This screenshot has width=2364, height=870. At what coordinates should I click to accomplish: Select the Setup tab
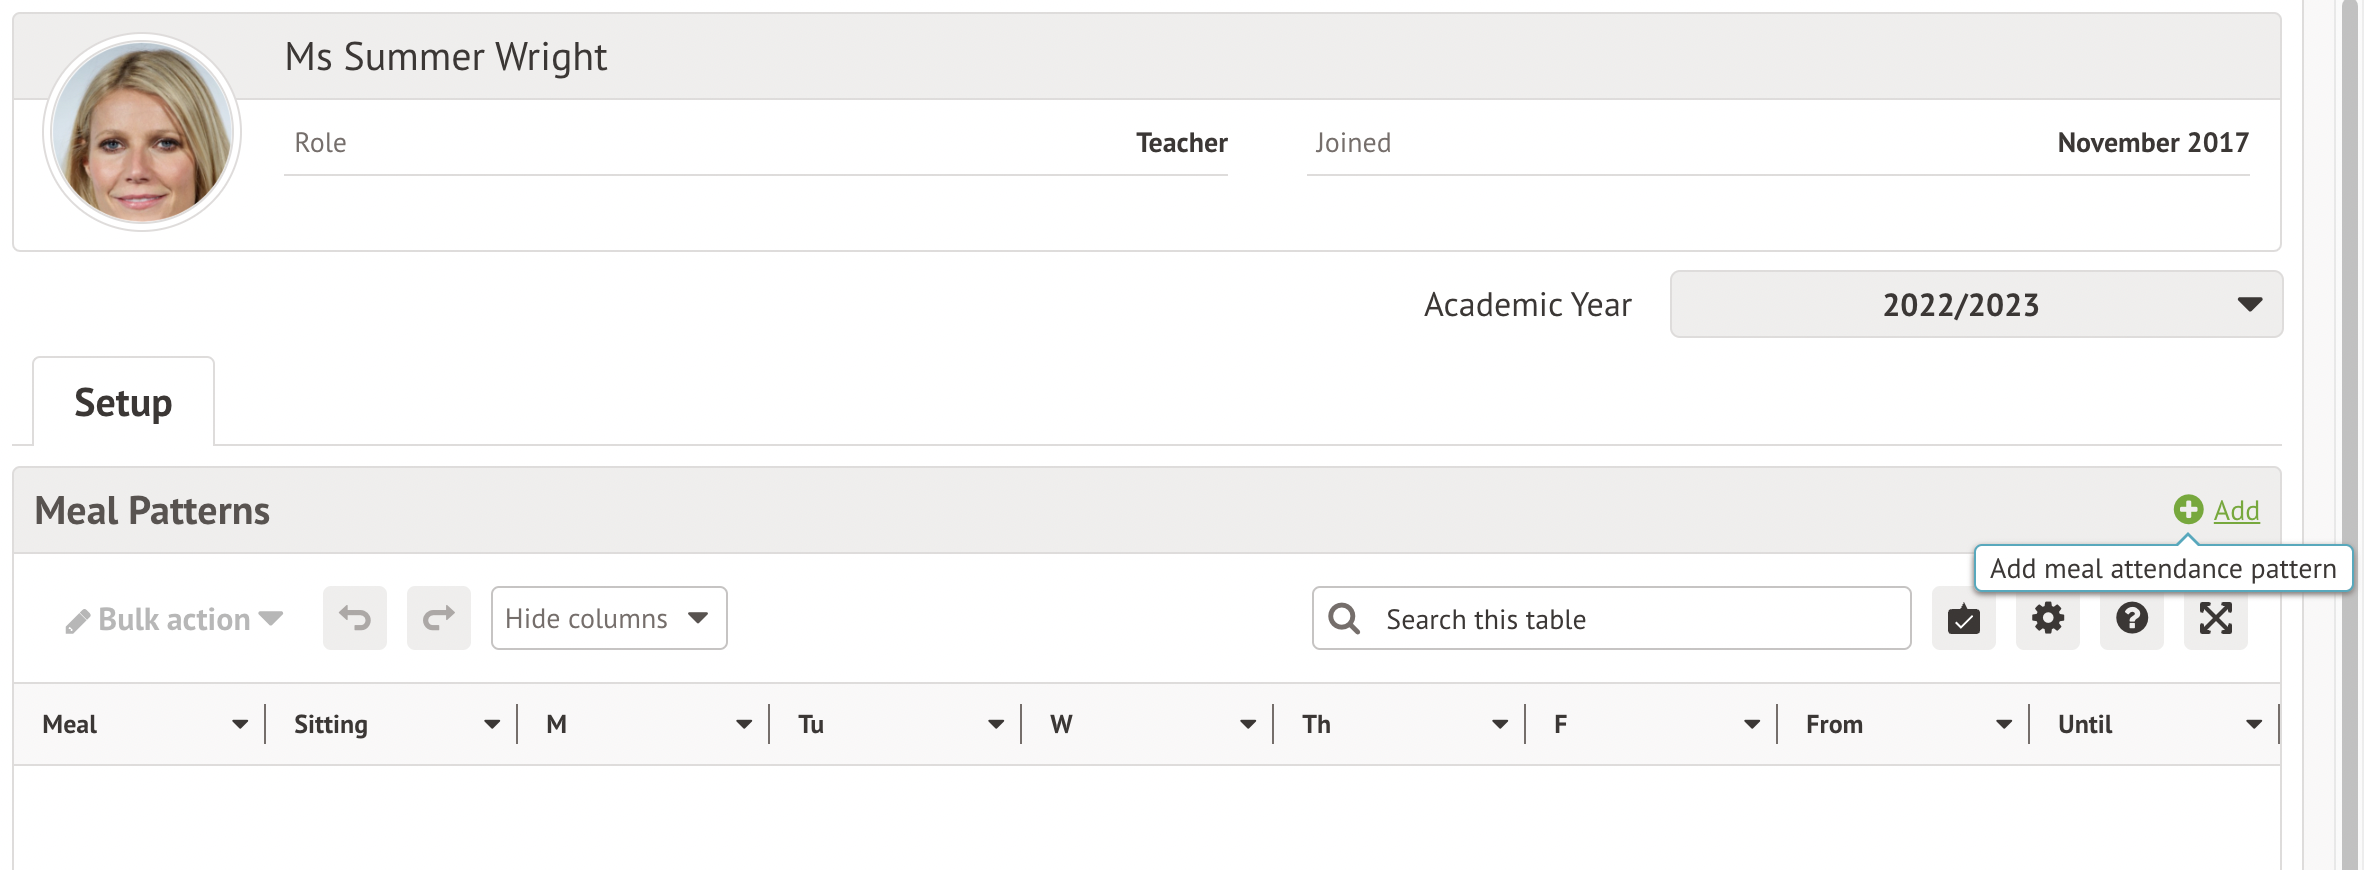(123, 403)
